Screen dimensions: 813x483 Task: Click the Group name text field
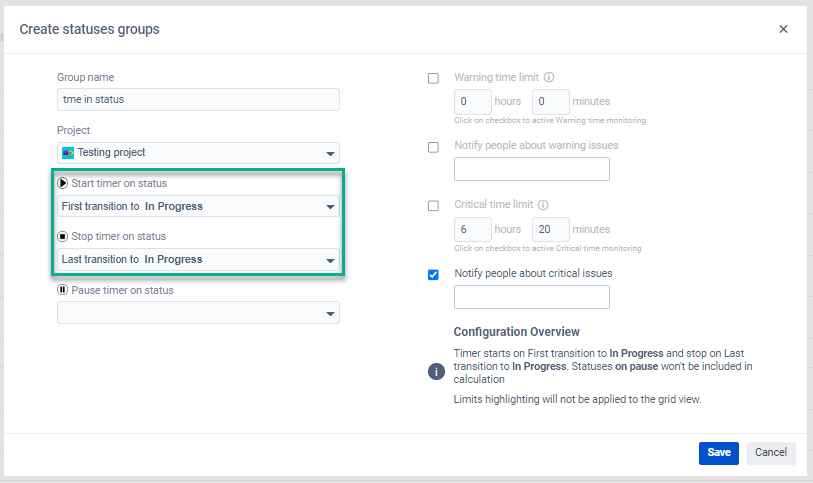[198, 100]
